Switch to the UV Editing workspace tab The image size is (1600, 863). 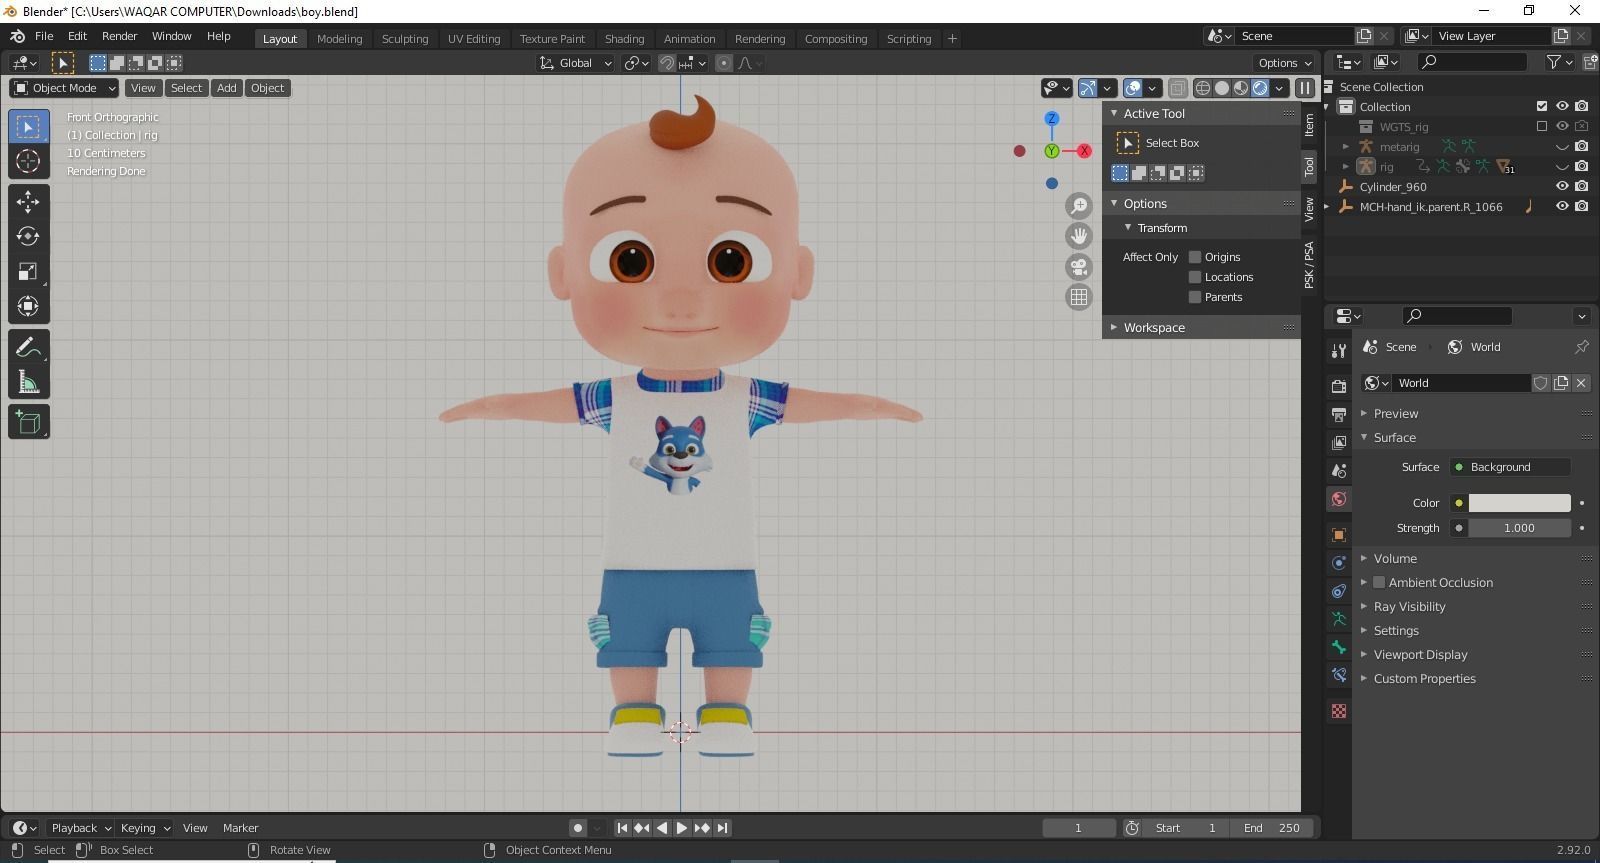(x=474, y=39)
